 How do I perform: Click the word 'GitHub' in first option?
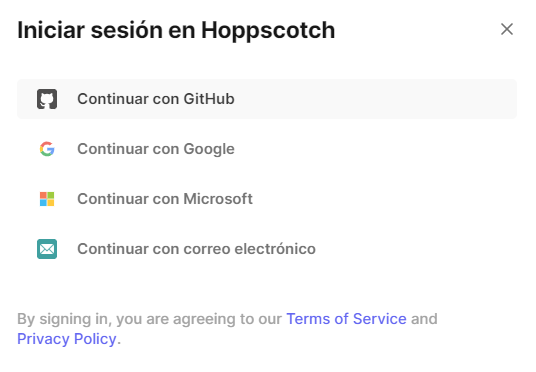click(x=209, y=99)
